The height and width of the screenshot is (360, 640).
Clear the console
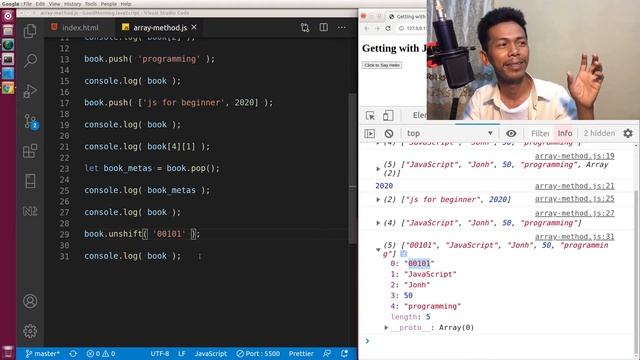(x=389, y=133)
